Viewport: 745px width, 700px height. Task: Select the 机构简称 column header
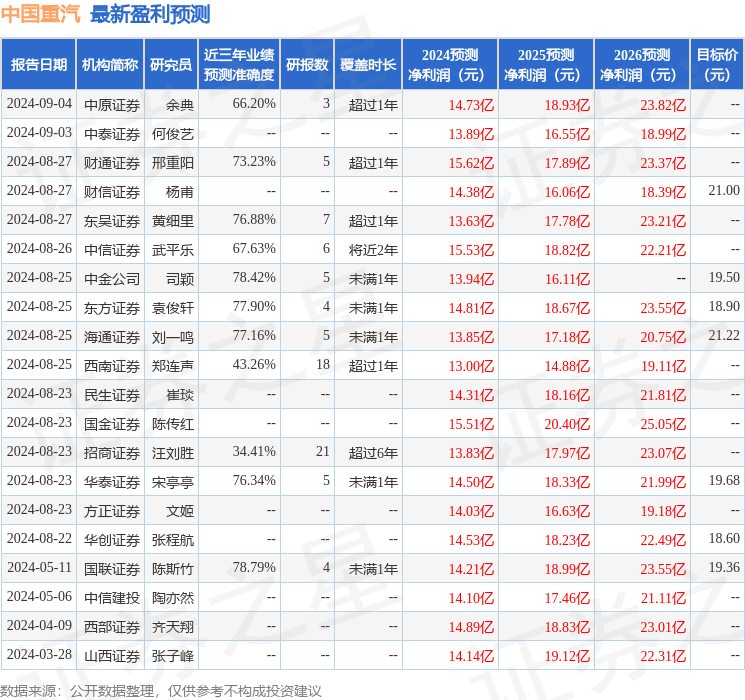(x=110, y=65)
